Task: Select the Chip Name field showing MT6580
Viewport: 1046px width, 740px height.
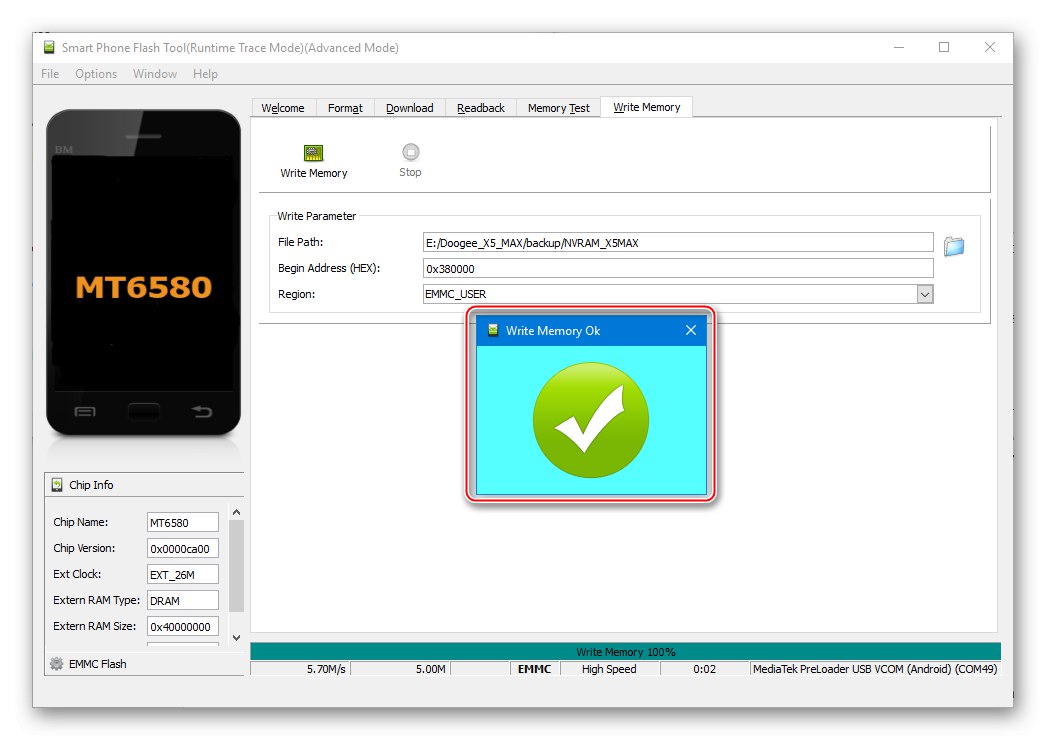Action: point(183,522)
